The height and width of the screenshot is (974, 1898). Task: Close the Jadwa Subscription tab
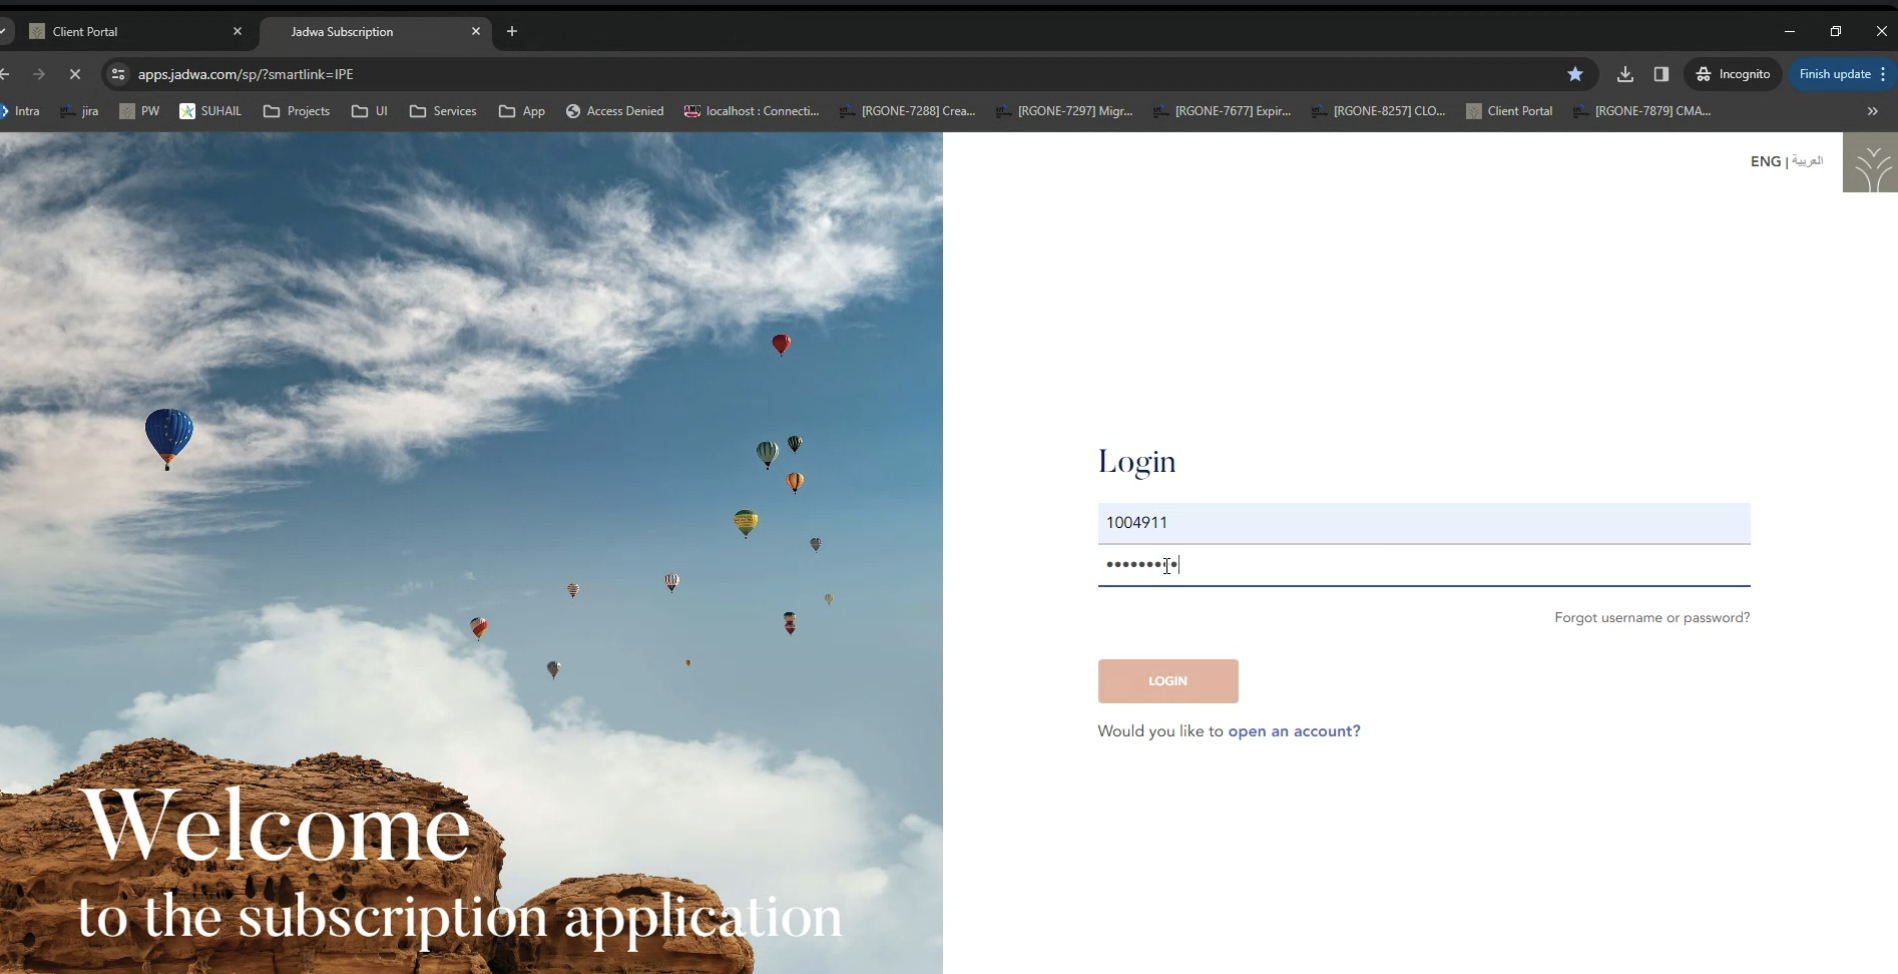click(x=476, y=31)
